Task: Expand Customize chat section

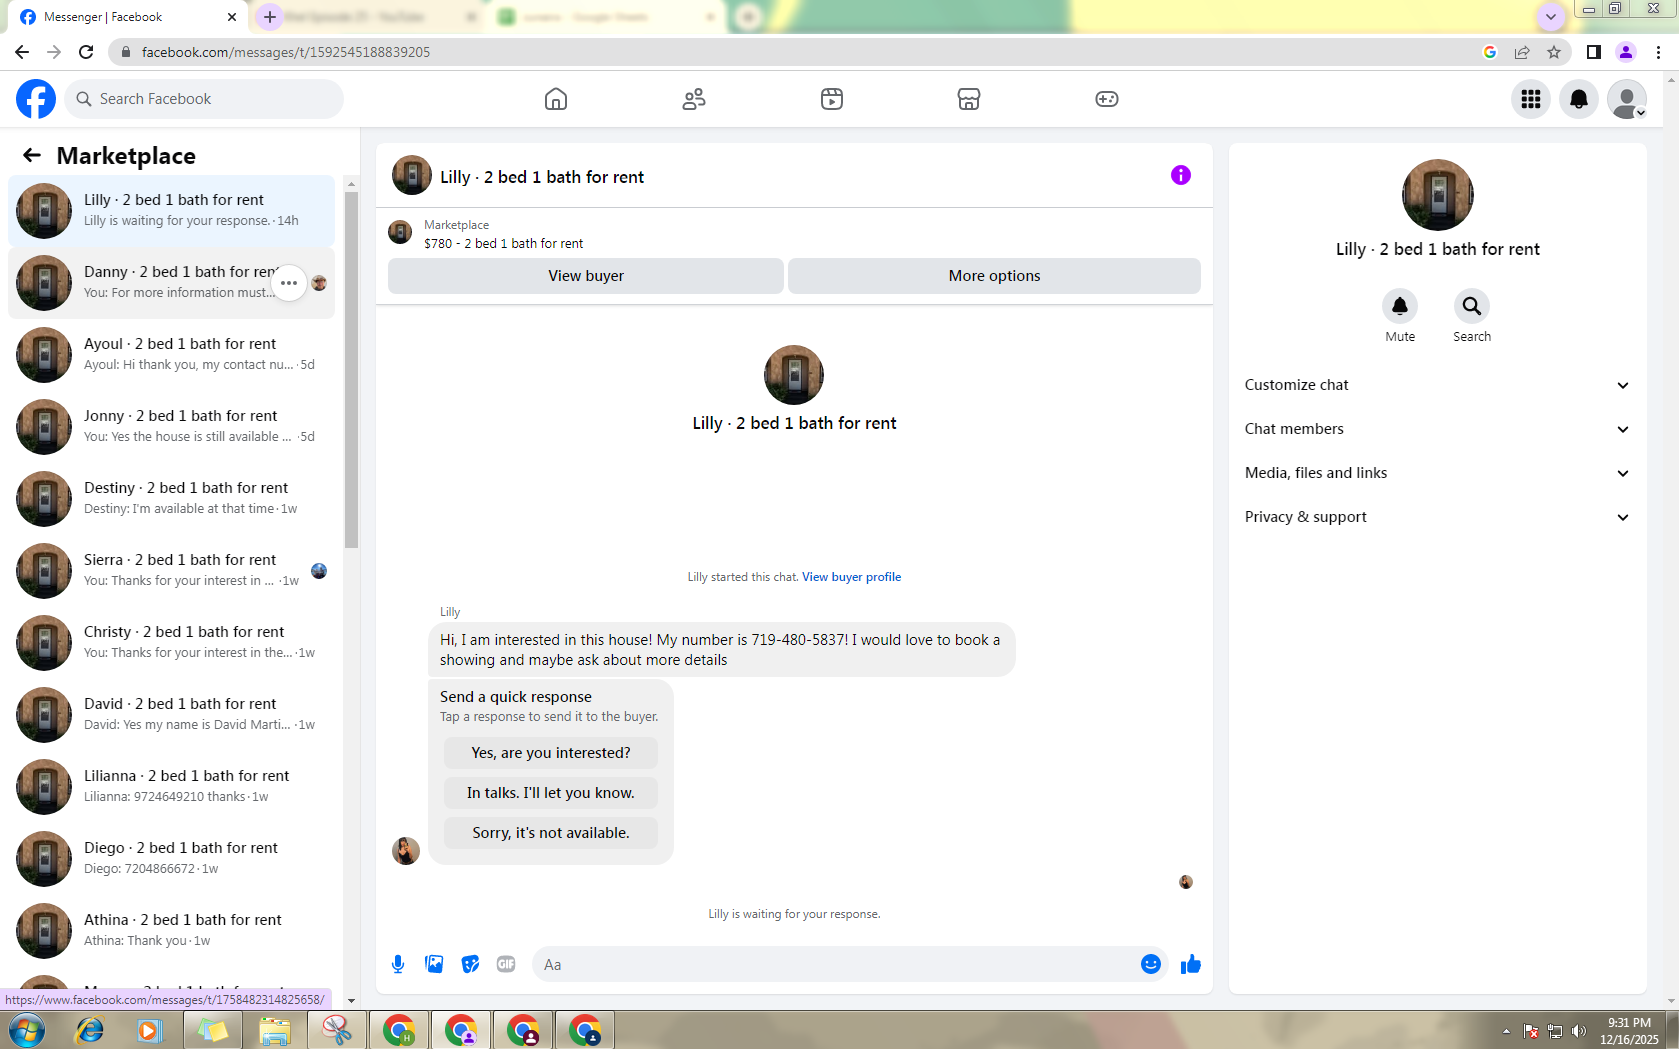Action: click(1437, 385)
